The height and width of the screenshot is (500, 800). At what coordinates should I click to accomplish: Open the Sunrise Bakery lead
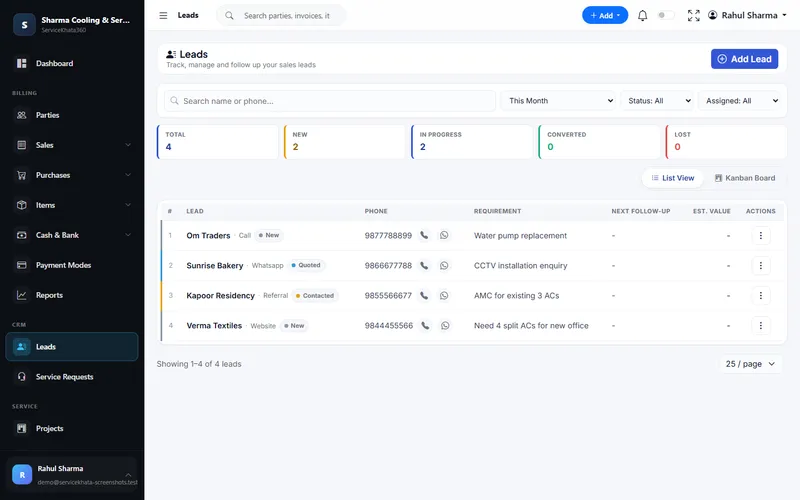[215, 265]
